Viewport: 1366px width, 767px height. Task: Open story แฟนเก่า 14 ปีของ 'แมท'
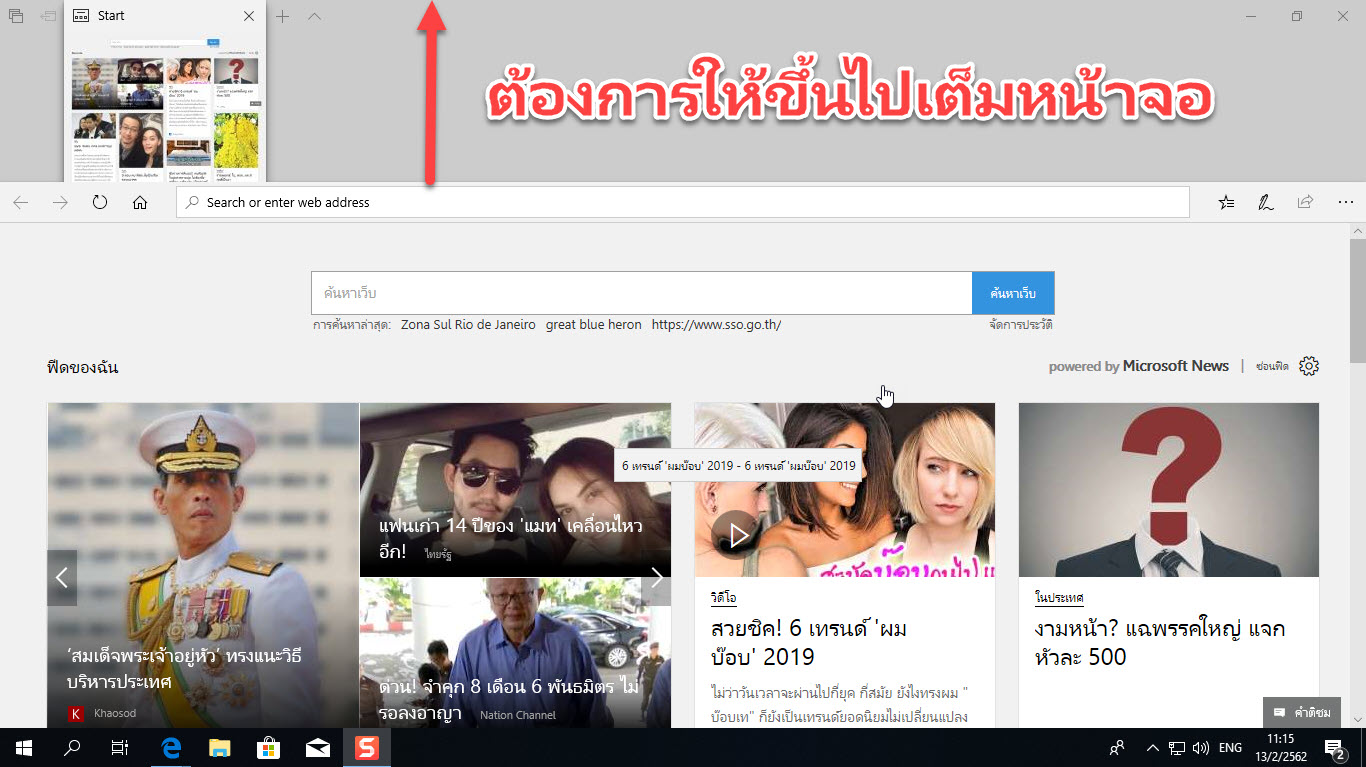(511, 538)
